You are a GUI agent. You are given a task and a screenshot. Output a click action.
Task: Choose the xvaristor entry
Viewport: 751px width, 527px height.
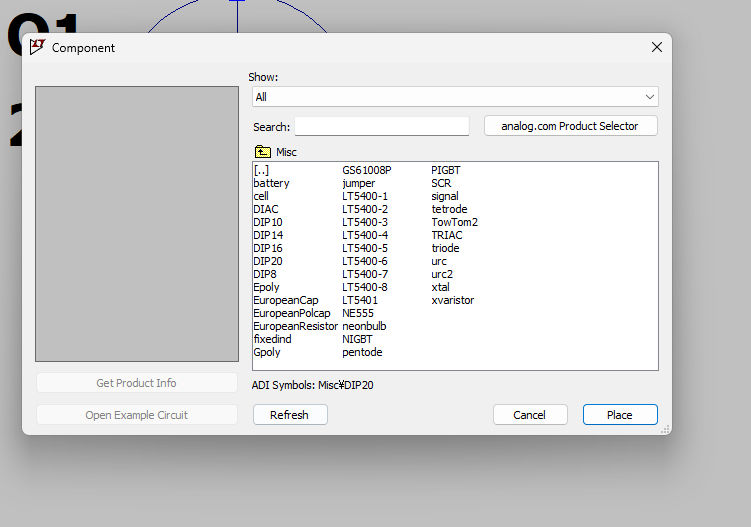453,301
